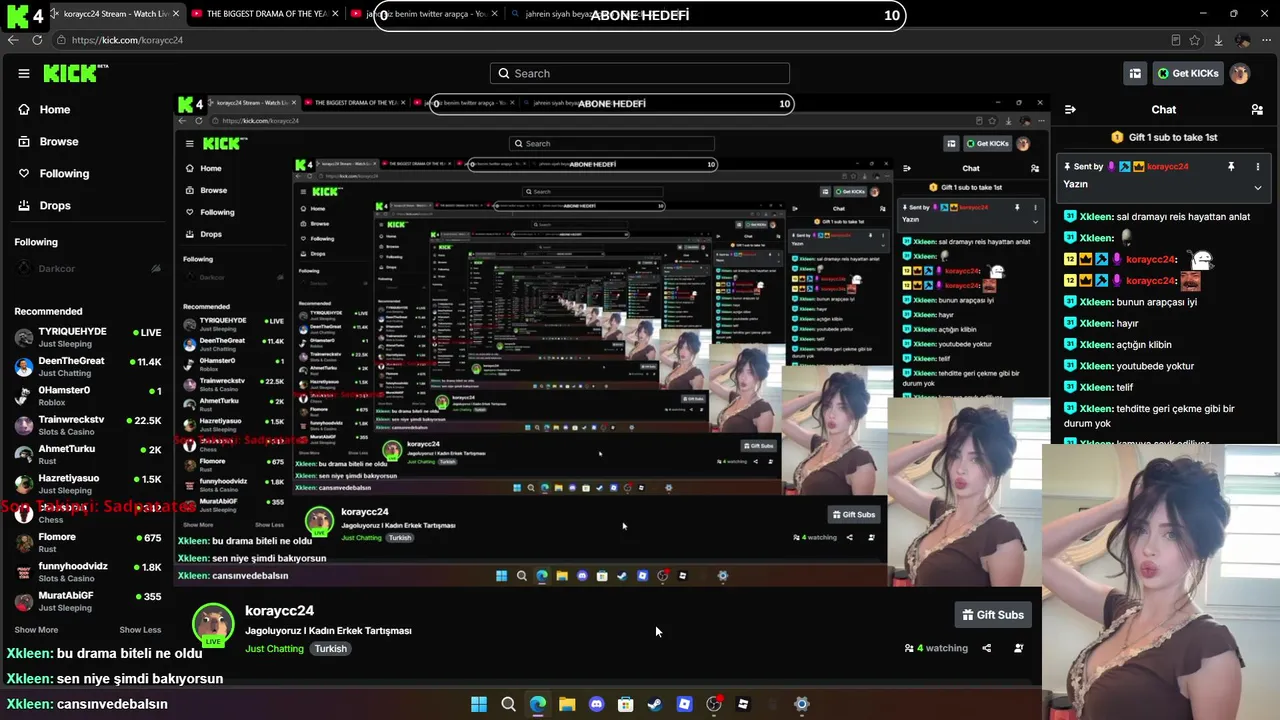1280x720 pixels.
Task: Open Discord from the taskbar
Action: point(597,704)
